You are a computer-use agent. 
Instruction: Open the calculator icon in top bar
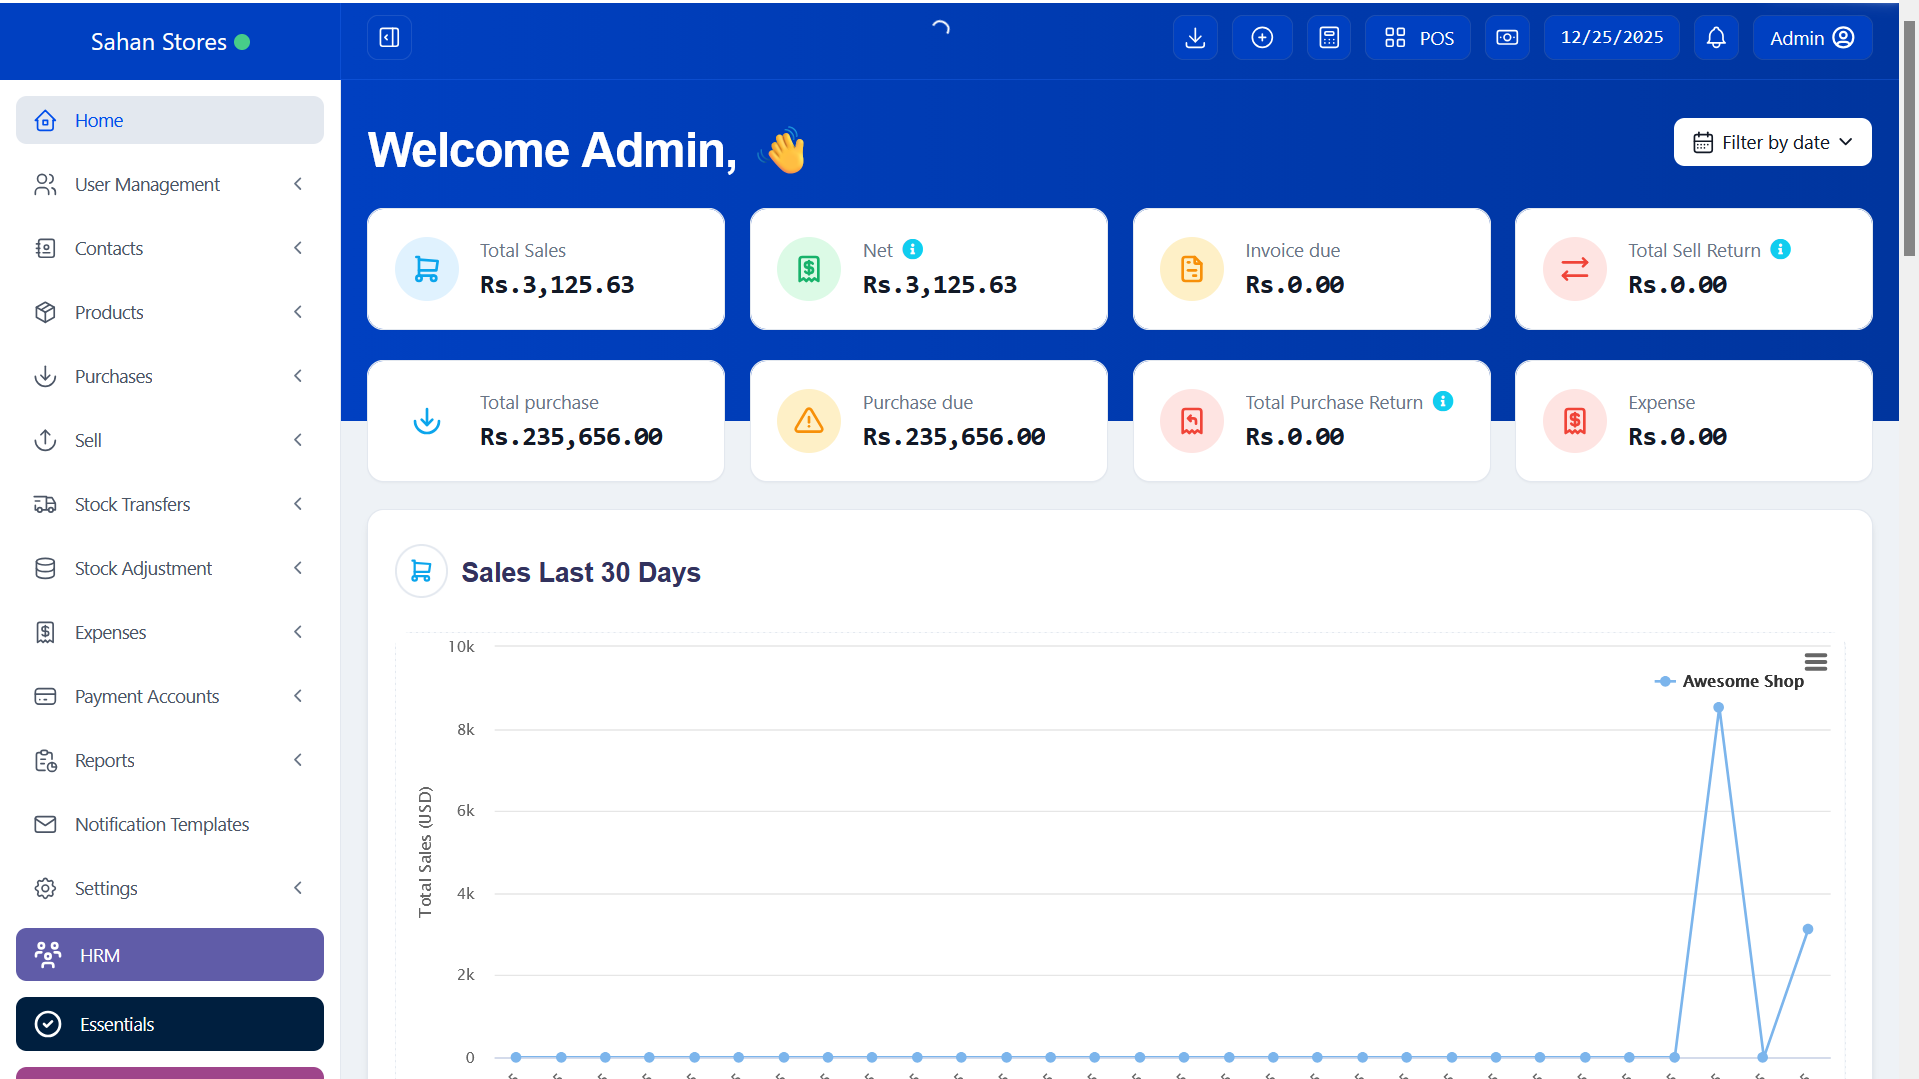(1329, 38)
